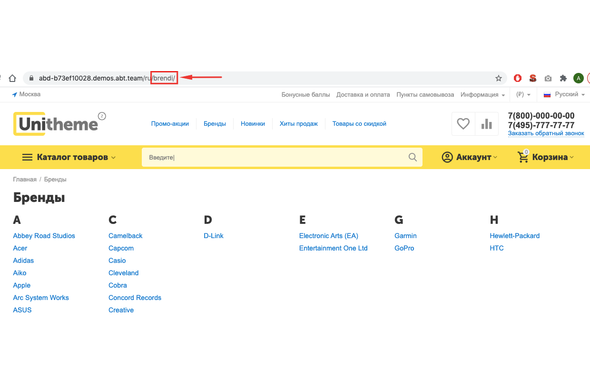590x391 pixels.
Task: Open the red Opera extension icon
Action: pos(517,78)
